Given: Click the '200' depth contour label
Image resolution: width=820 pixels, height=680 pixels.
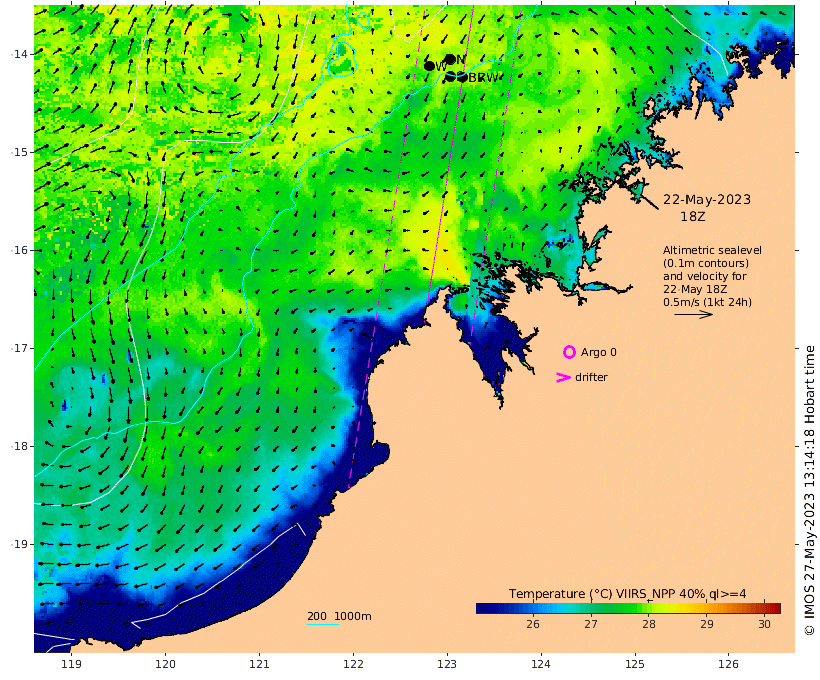Looking at the screenshot, I should point(317,616).
